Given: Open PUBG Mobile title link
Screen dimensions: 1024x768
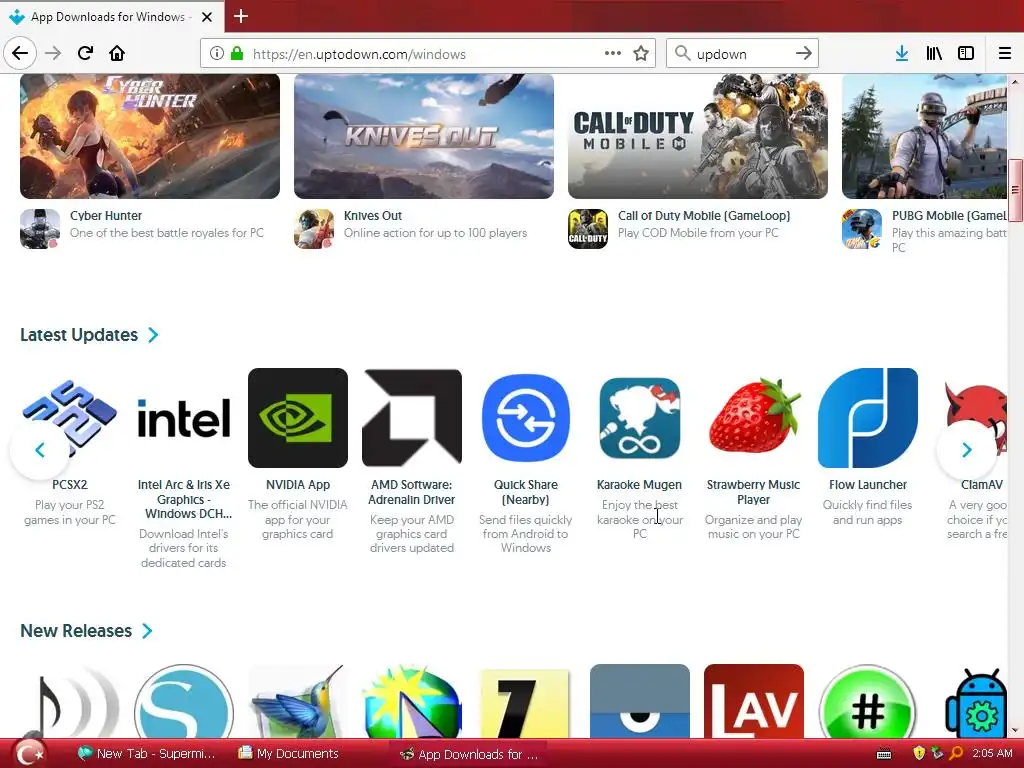Looking at the screenshot, I should [x=950, y=216].
